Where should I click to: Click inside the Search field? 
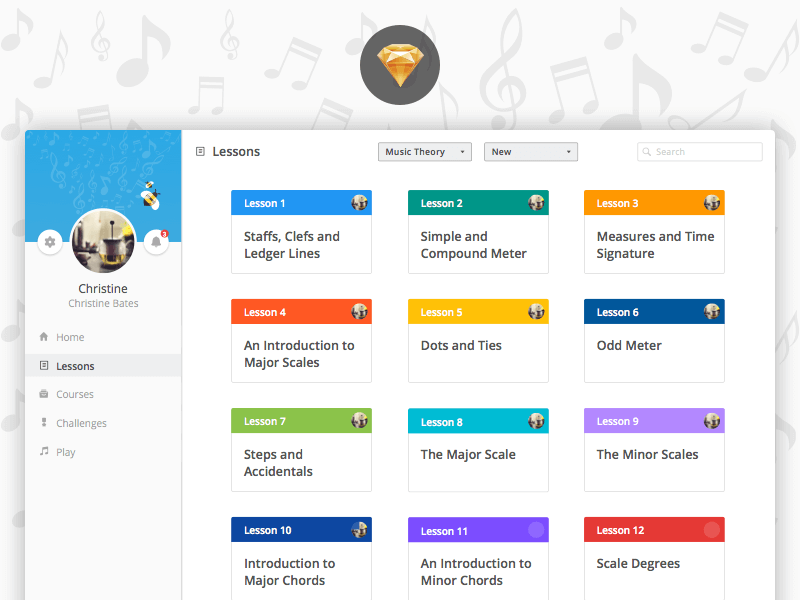tap(700, 151)
